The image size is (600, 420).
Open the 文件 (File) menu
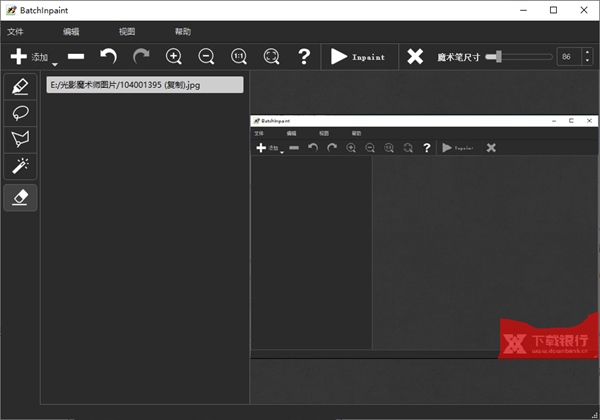tap(15, 32)
